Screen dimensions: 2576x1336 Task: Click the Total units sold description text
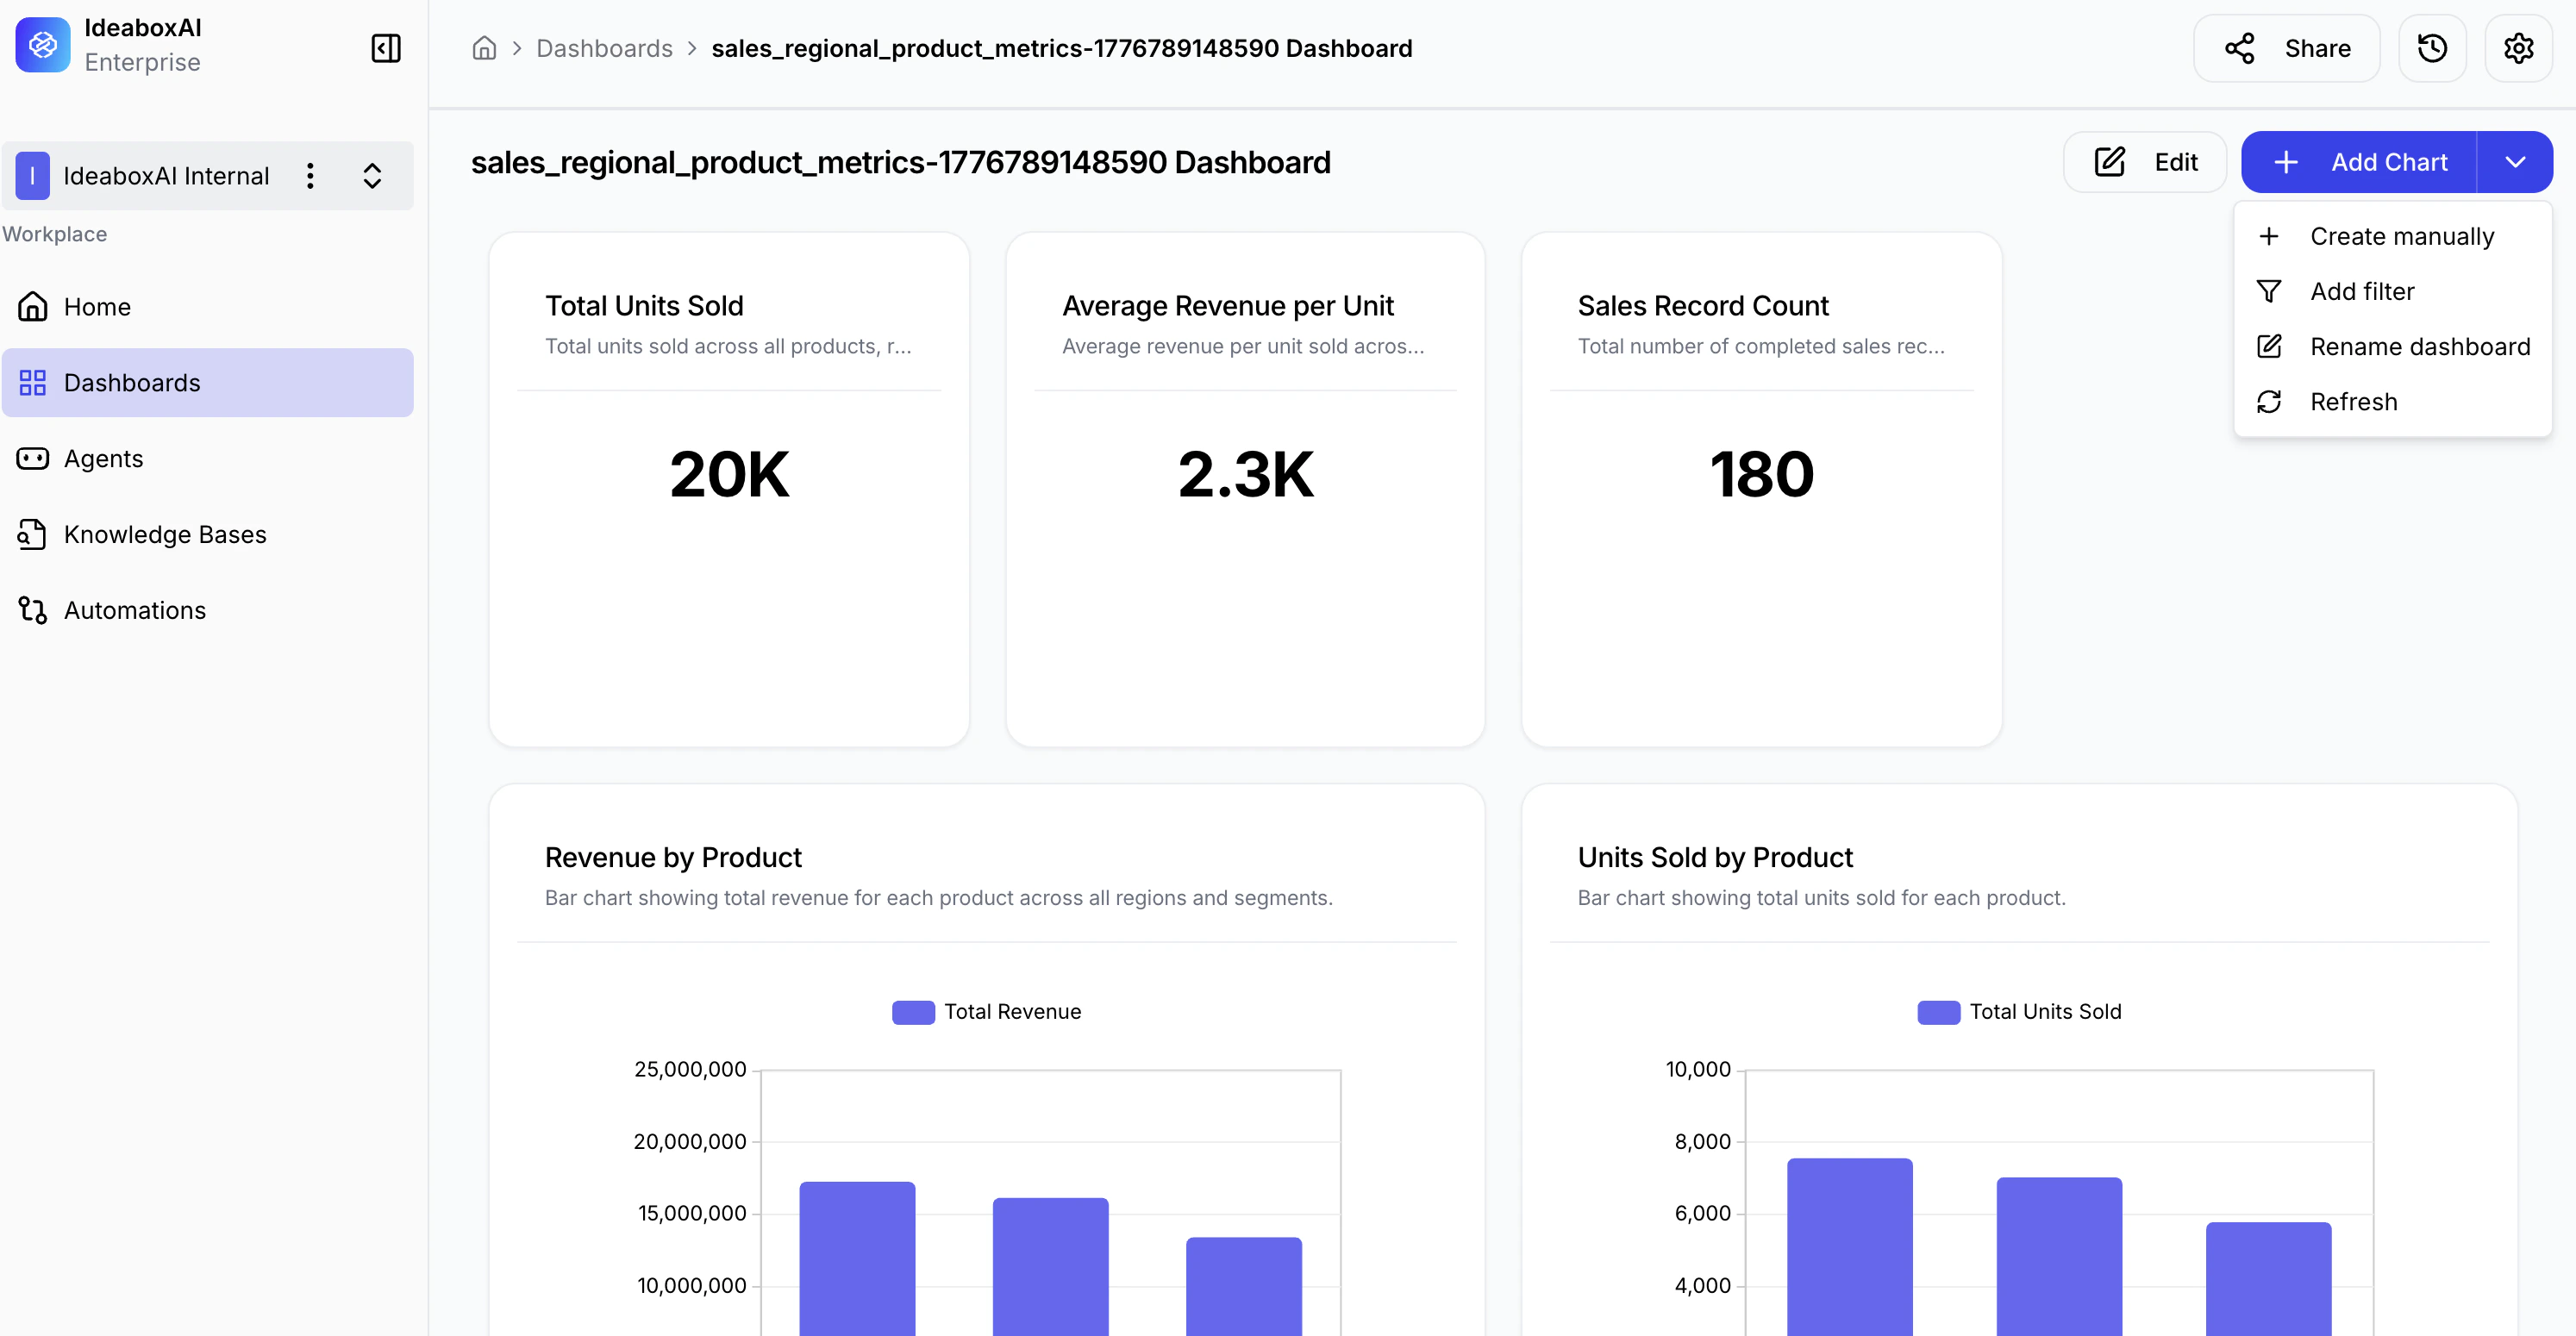point(728,346)
